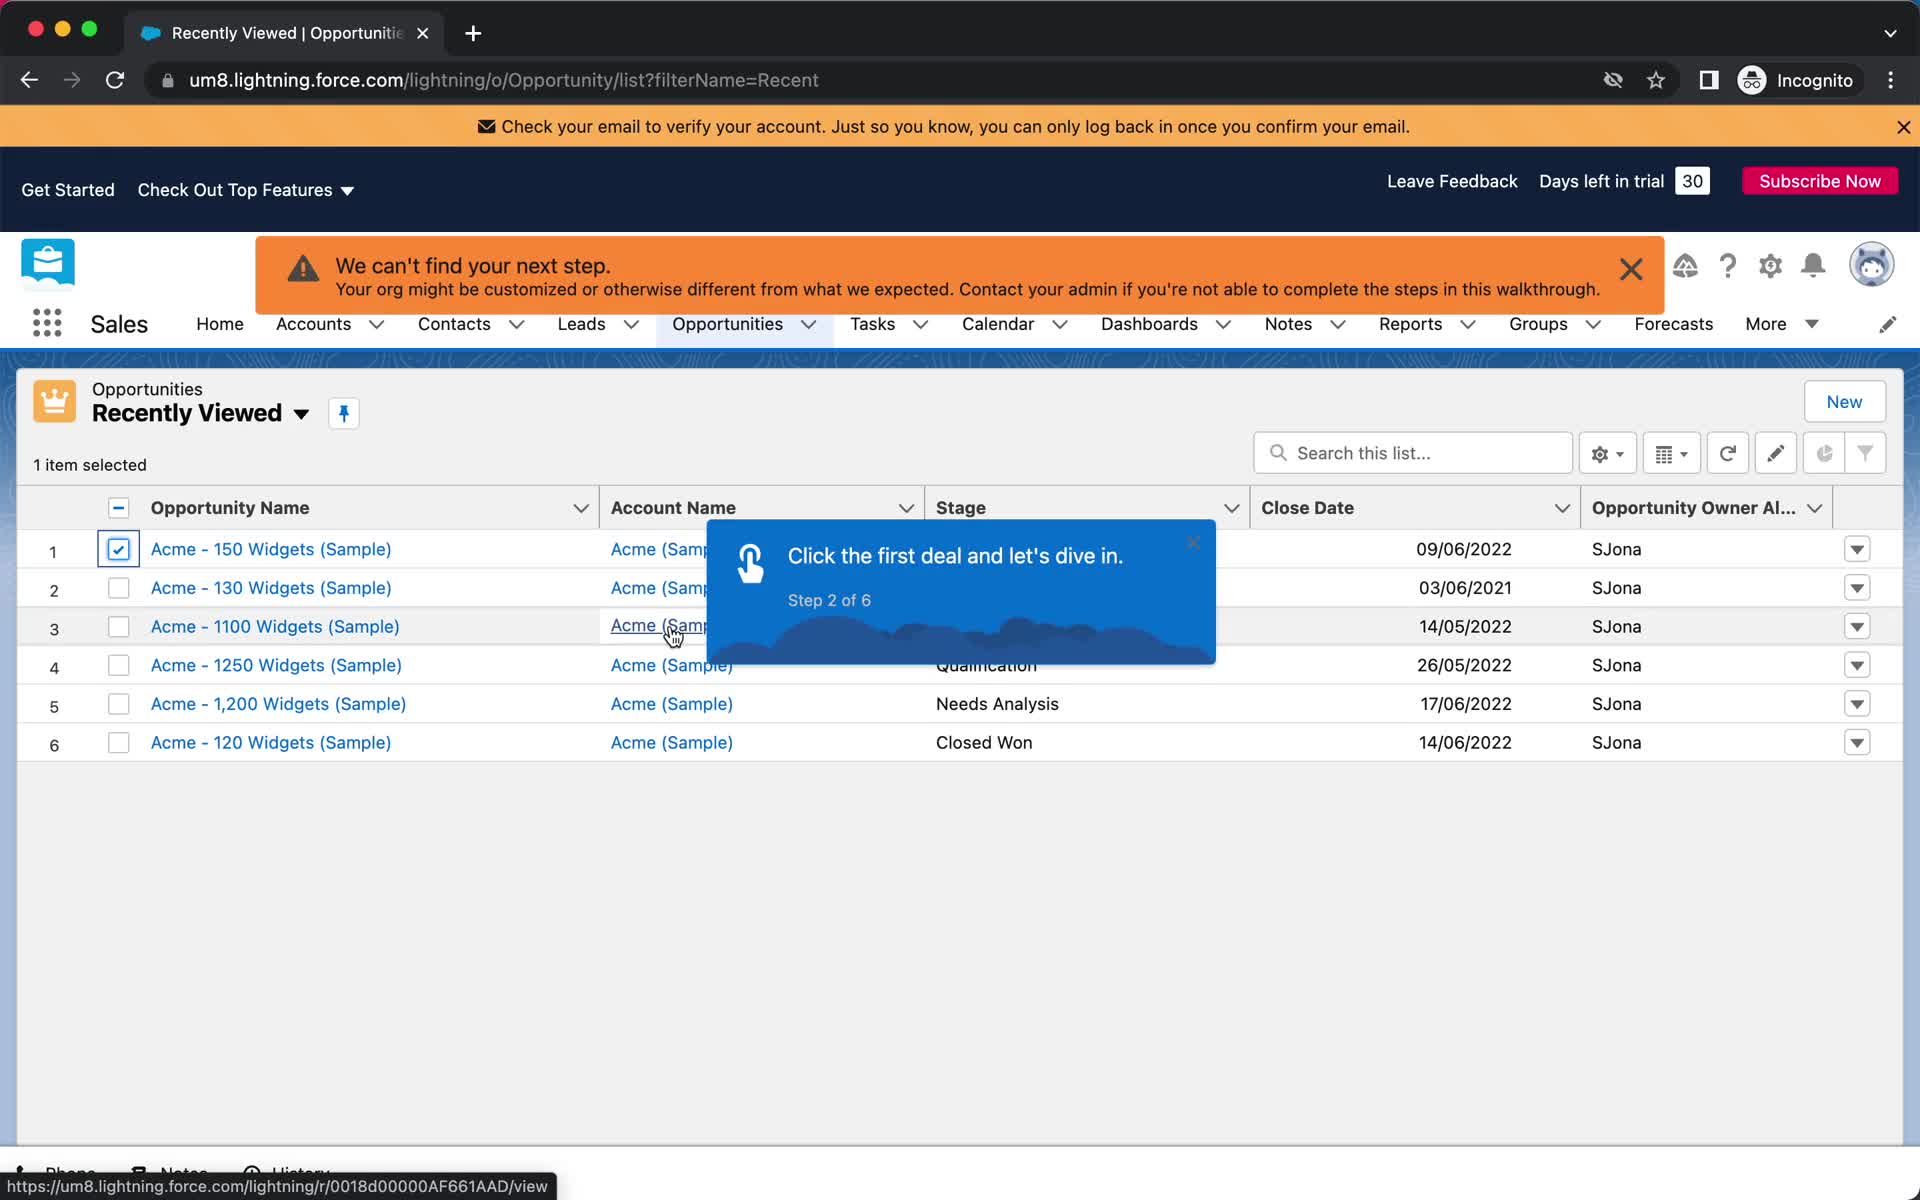This screenshot has height=1200, width=1920.
Task: Close the walkthrough step tooltip
Action: [x=1193, y=543]
